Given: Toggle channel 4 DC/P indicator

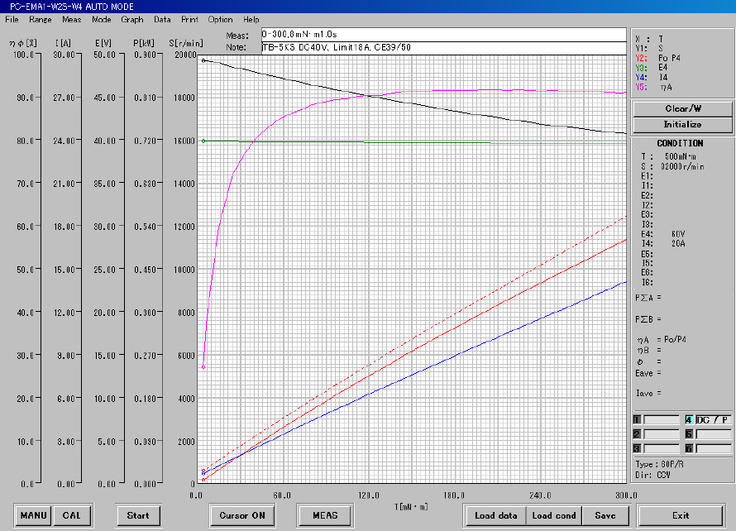Looking at the screenshot, I should pyautogui.click(x=689, y=419).
